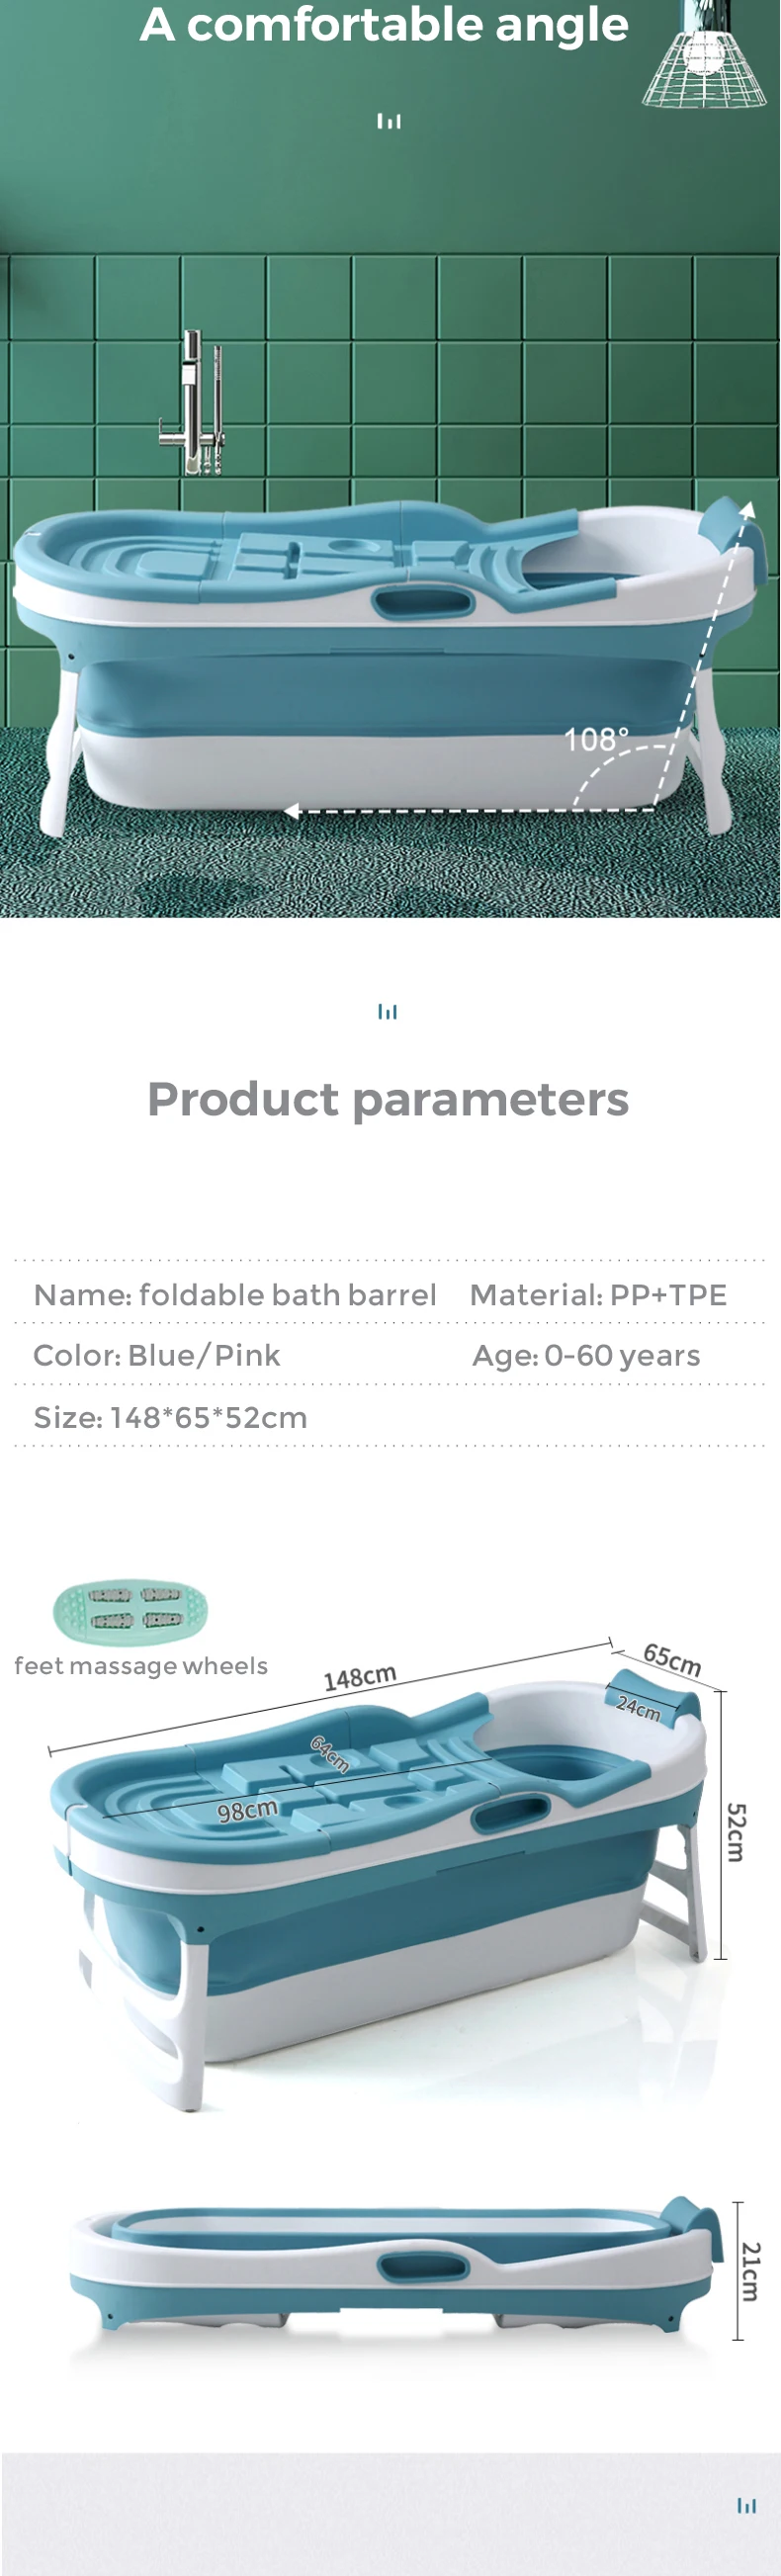Click the feet massage wheels picture
The image size is (781, 2576).
pos(130,1609)
